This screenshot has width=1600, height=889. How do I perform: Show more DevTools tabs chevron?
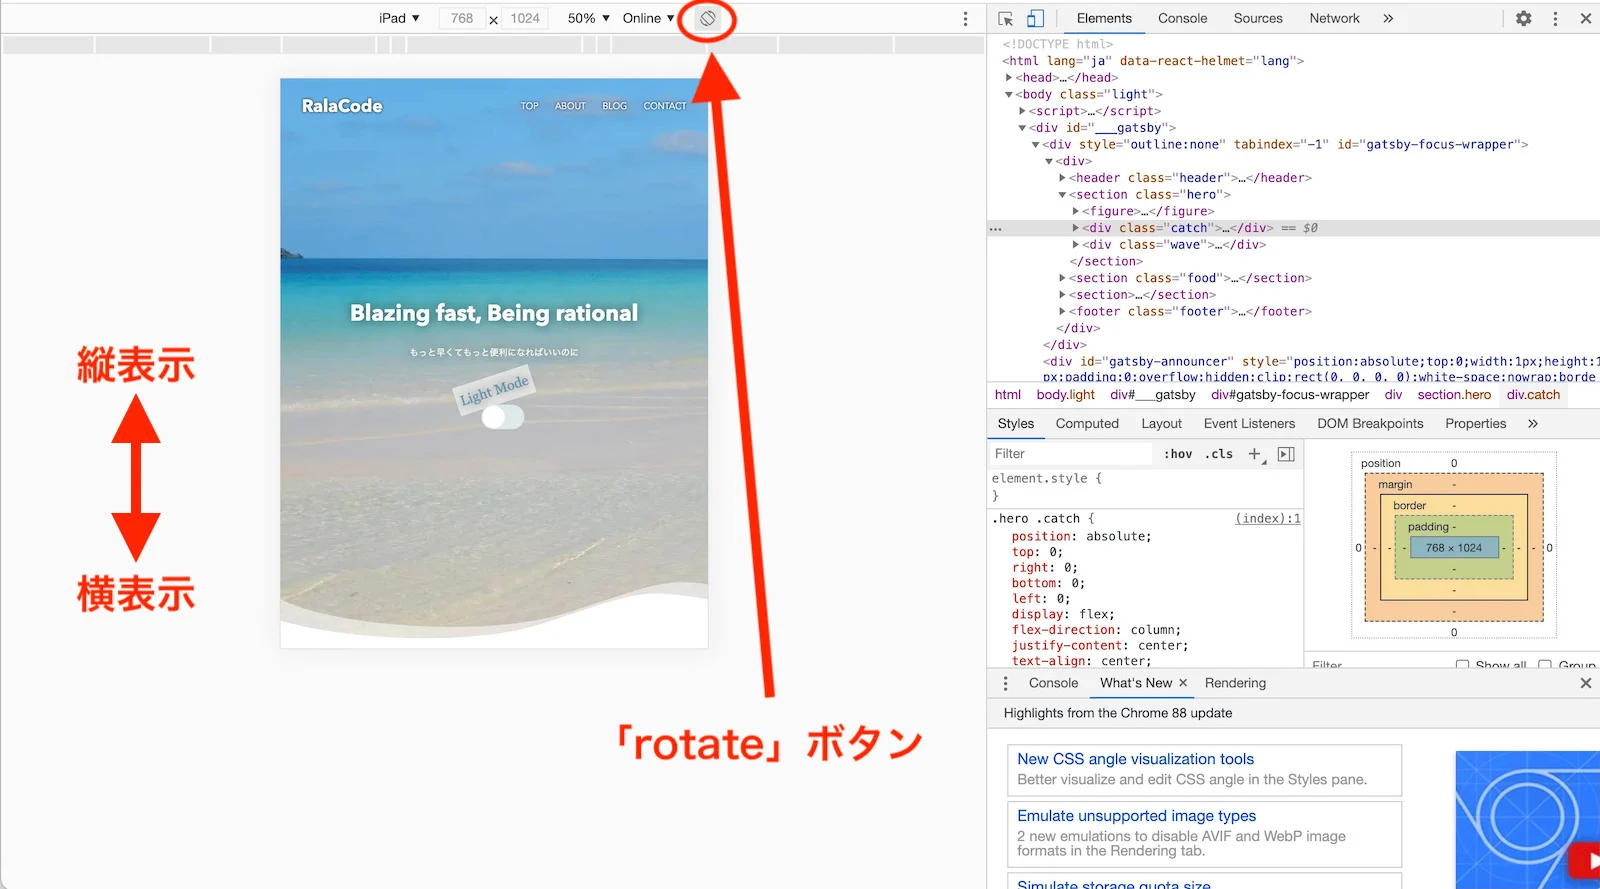click(1388, 19)
